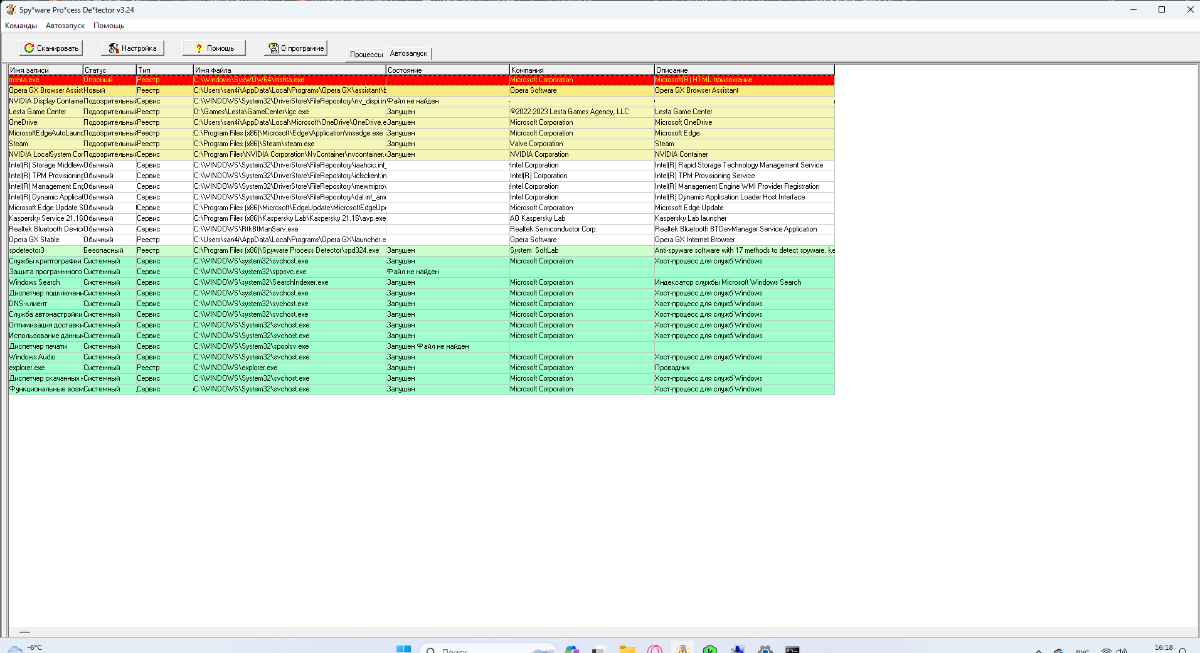Sort by the Имя записи column header
The height and width of the screenshot is (653, 1200).
click(45, 70)
